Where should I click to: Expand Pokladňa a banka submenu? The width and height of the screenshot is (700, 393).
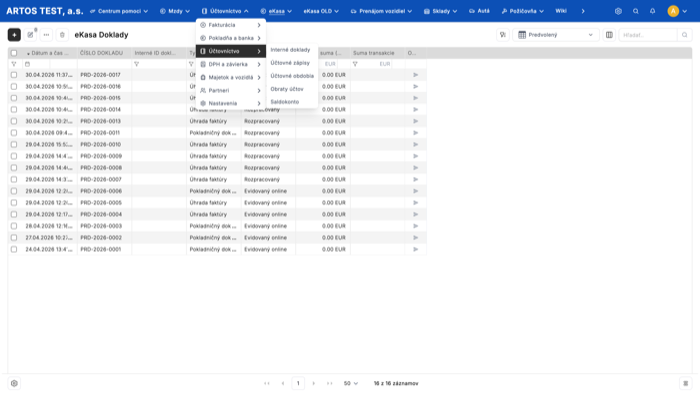point(231,38)
